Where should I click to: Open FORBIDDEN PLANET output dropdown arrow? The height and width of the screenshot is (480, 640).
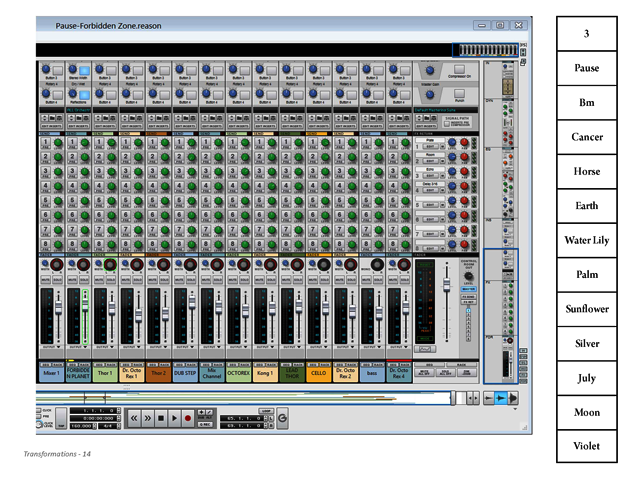(x=85, y=347)
